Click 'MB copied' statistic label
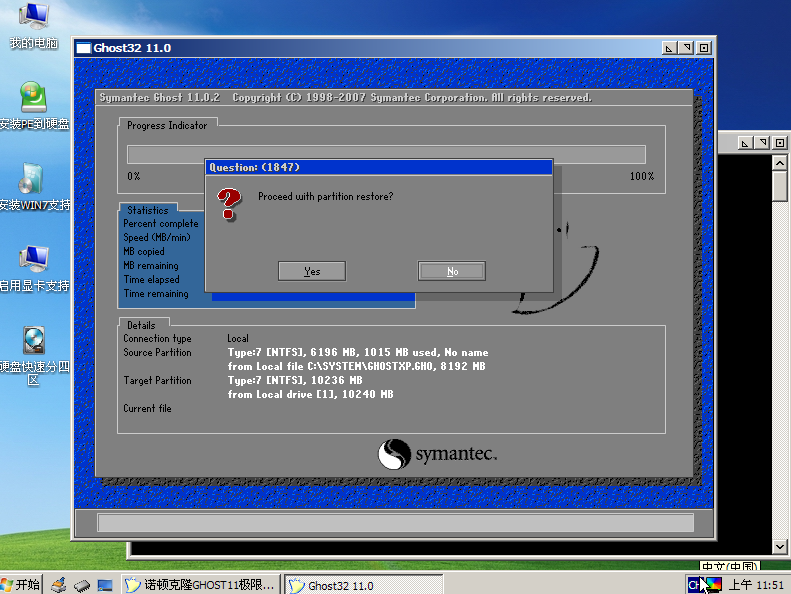Viewport: 791px width, 594px height. tap(144, 251)
